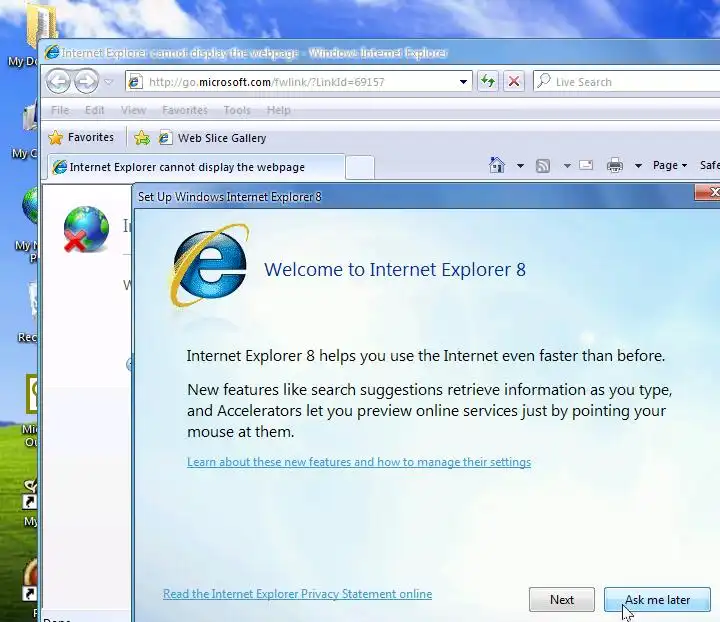This screenshot has height=622, width=720.
Task: Open the Help menu
Action: 278,110
